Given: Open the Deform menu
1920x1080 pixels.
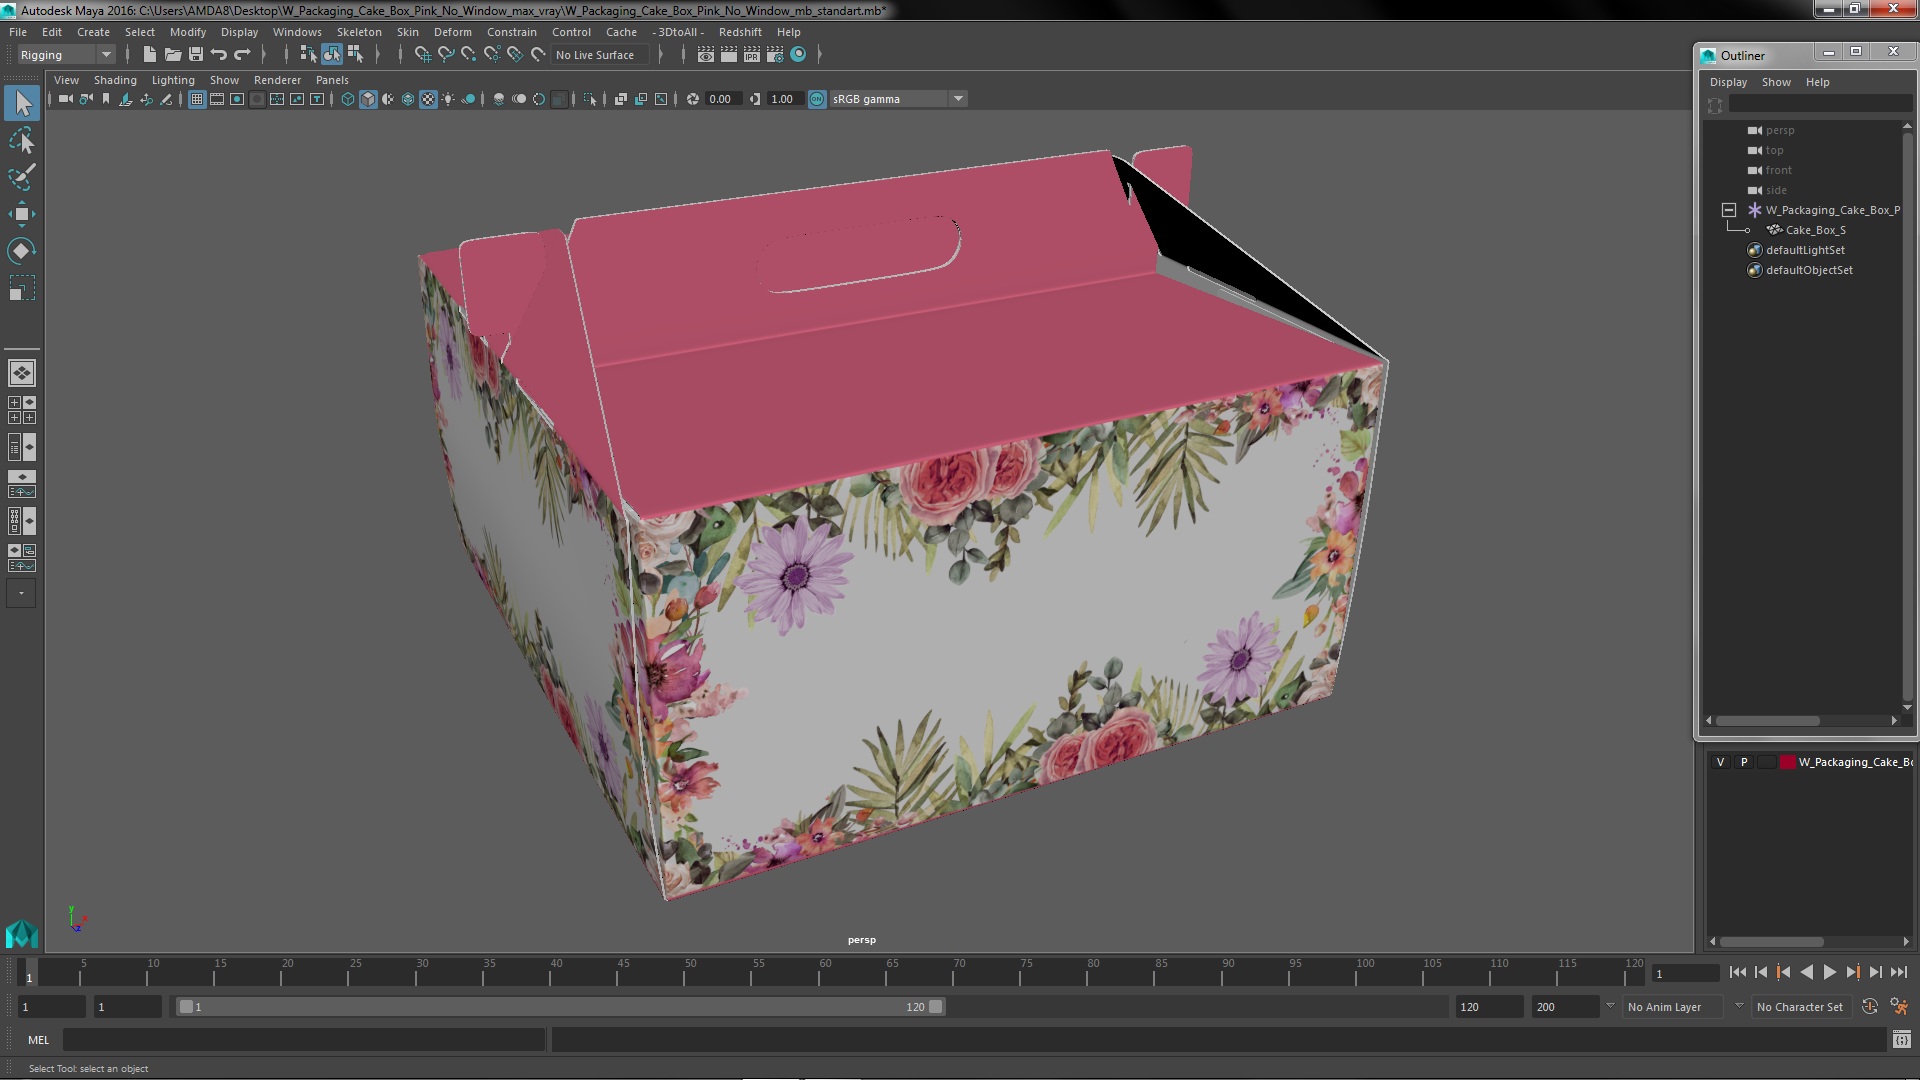Looking at the screenshot, I should coord(452,32).
